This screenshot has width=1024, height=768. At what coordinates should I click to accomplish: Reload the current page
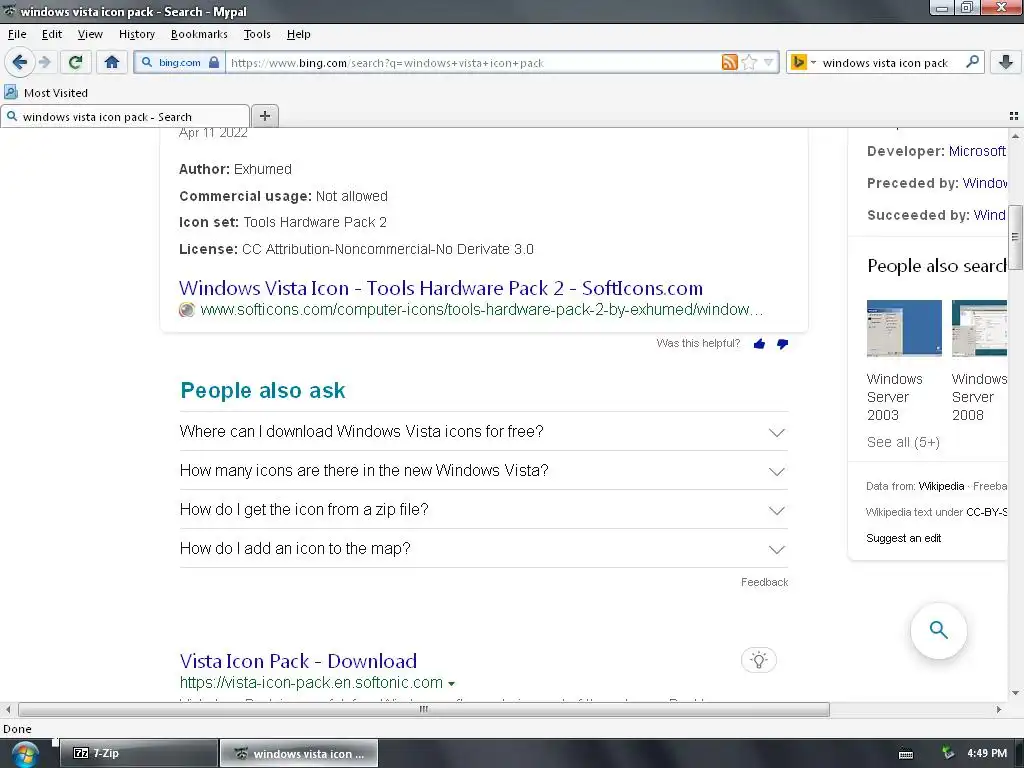click(75, 63)
